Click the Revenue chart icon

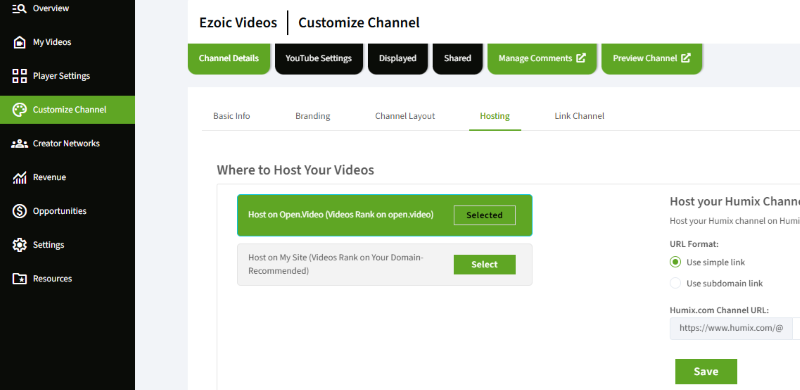click(19, 178)
